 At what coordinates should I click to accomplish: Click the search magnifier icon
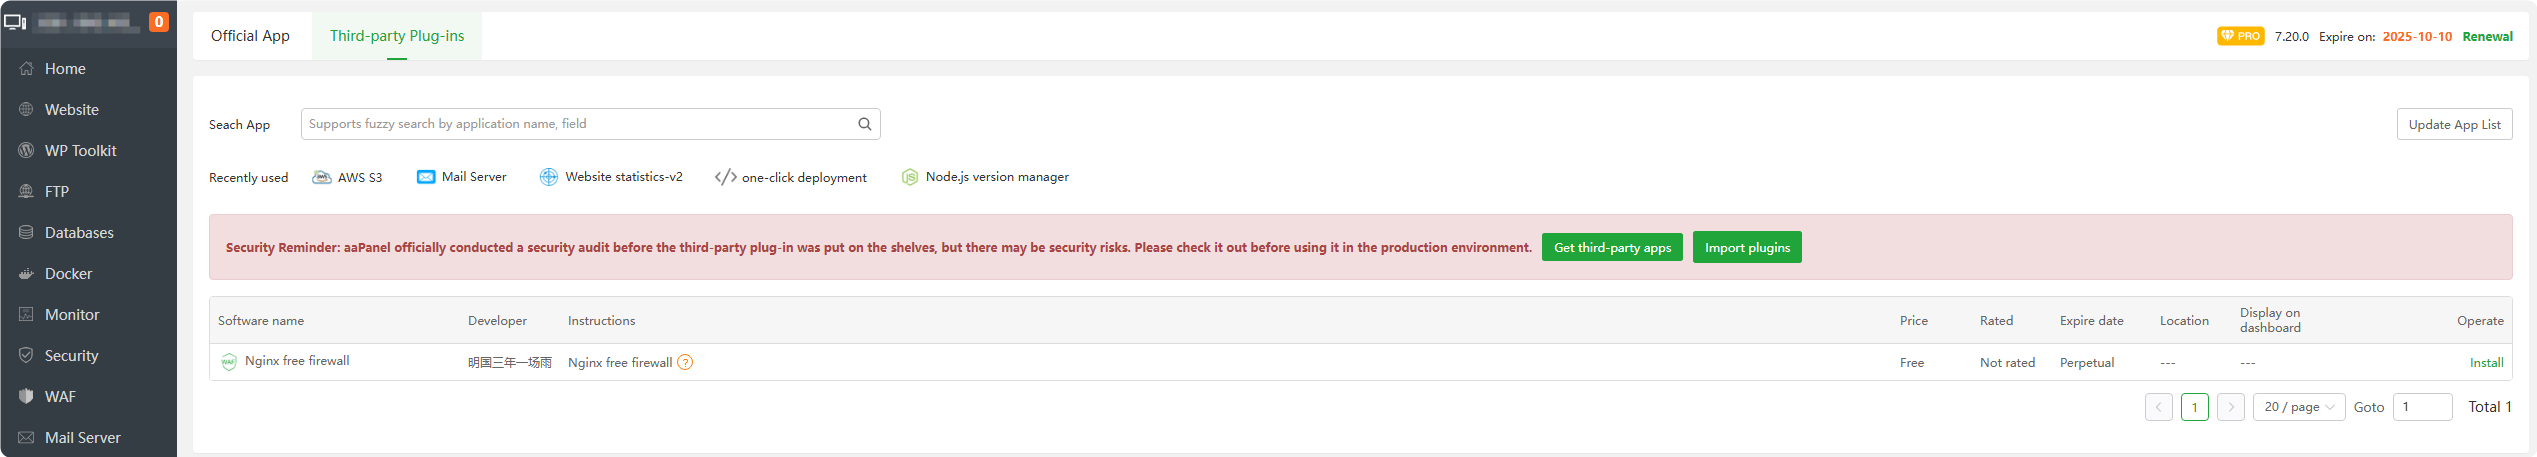click(x=865, y=124)
